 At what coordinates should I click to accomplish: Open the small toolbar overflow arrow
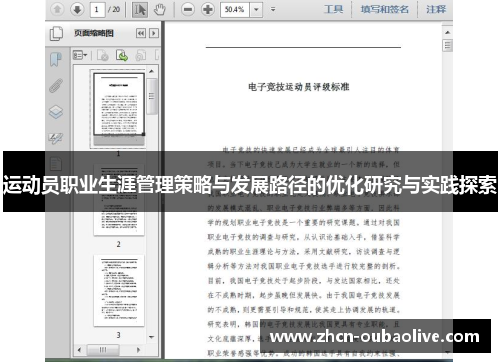click(x=273, y=9)
